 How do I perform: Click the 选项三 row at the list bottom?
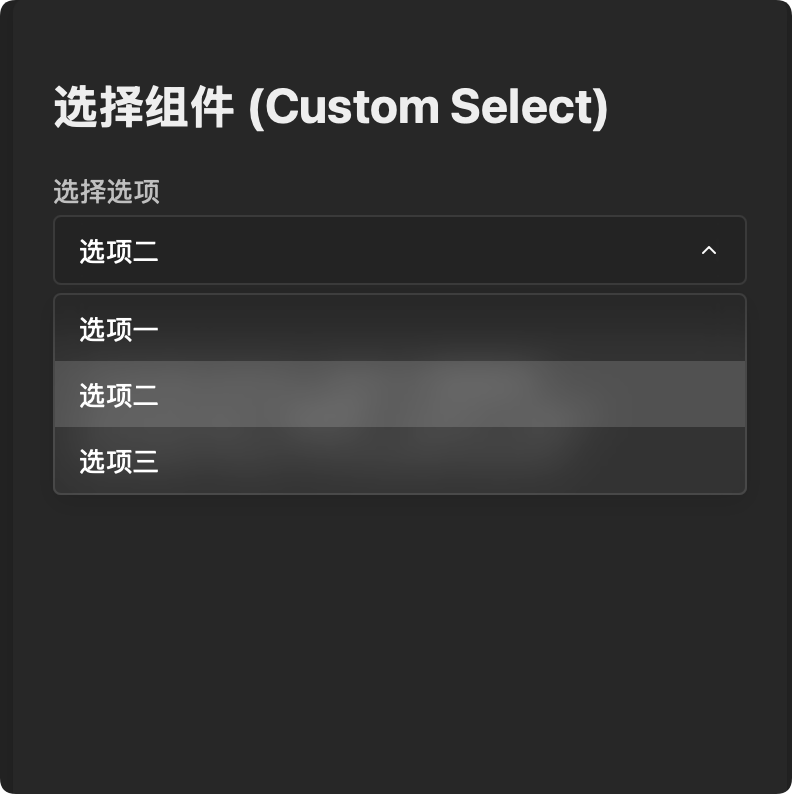399,461
